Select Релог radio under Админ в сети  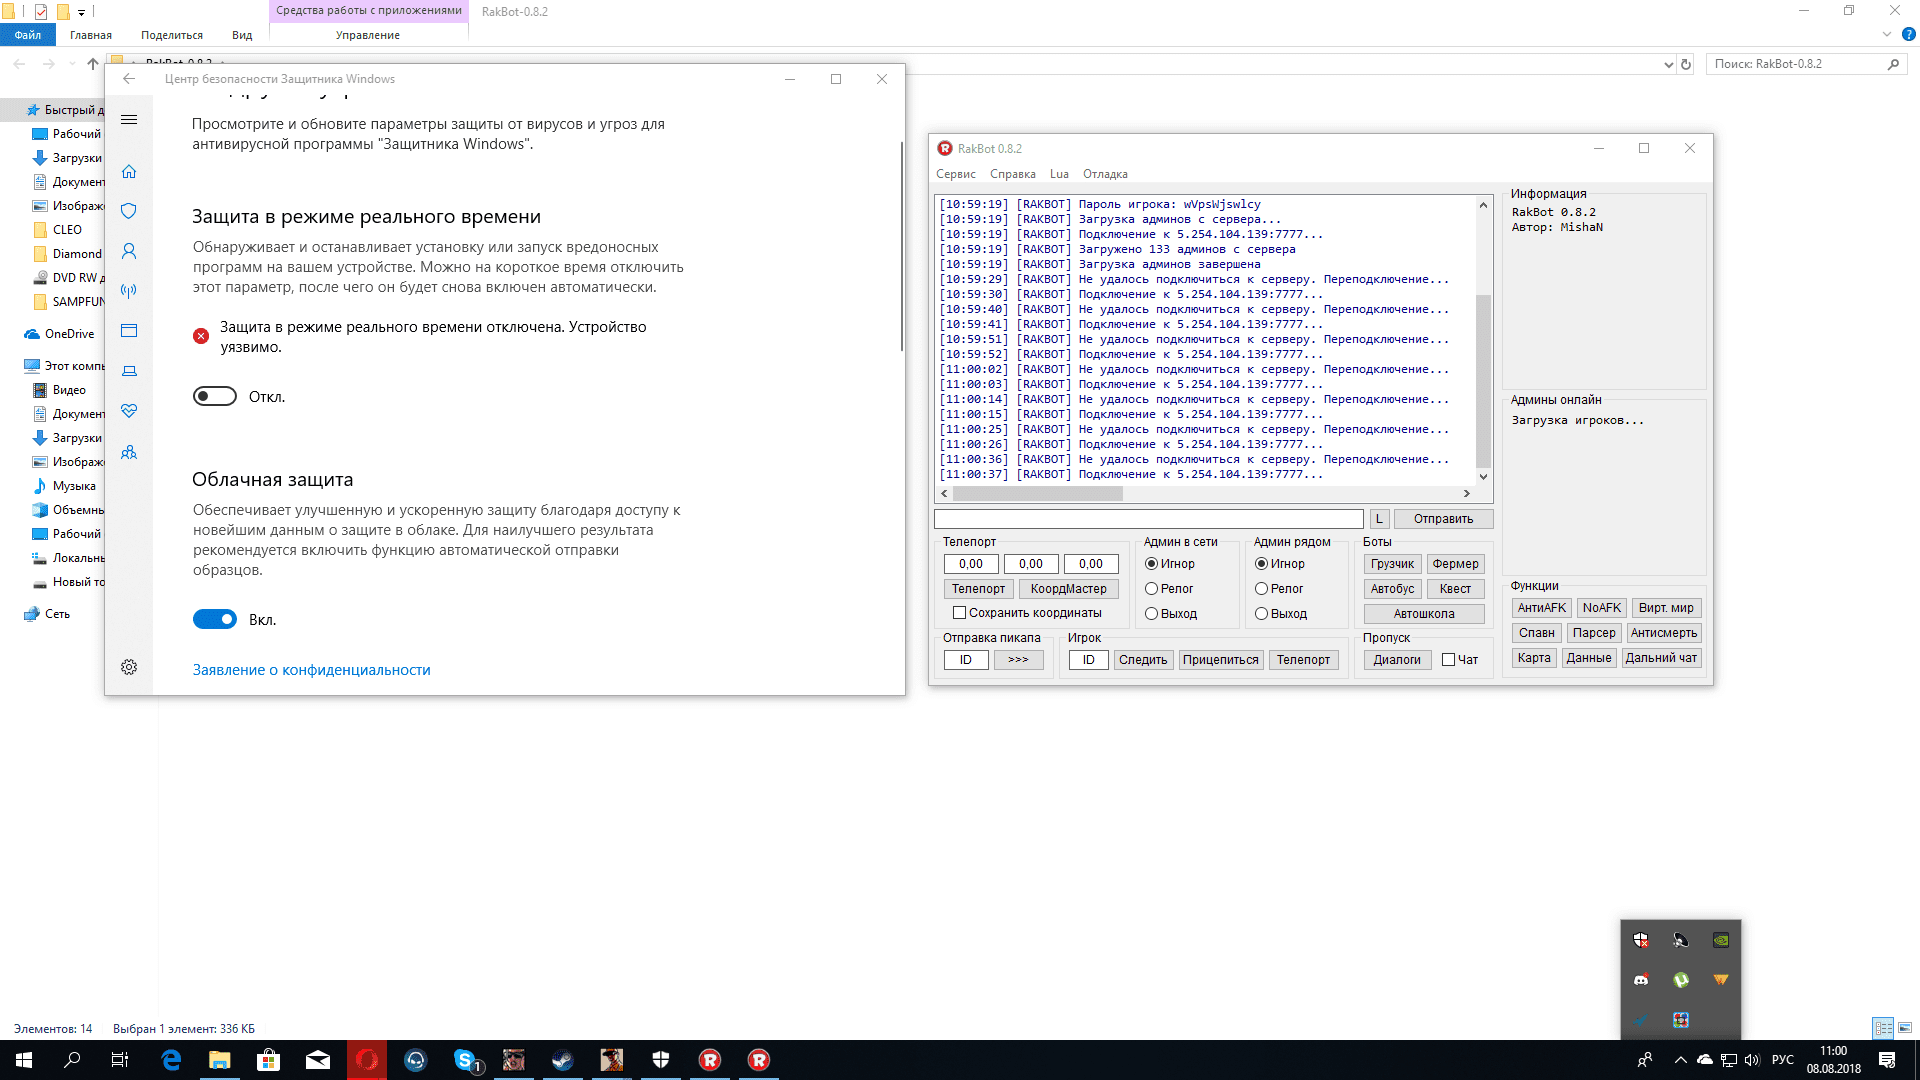pos(1152,589)
